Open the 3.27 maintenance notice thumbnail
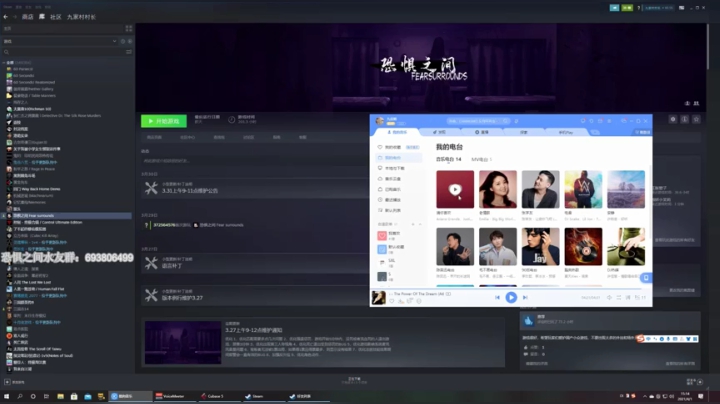Viewport: 720px width, 404px height. tap(183, 342)
